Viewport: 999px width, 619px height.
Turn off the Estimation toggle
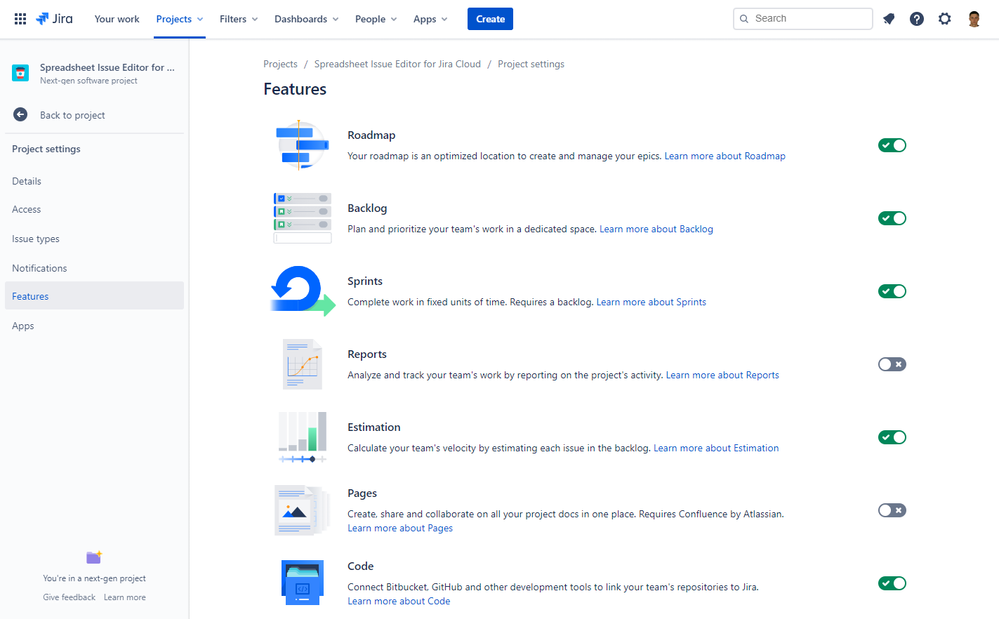(892, 438)
